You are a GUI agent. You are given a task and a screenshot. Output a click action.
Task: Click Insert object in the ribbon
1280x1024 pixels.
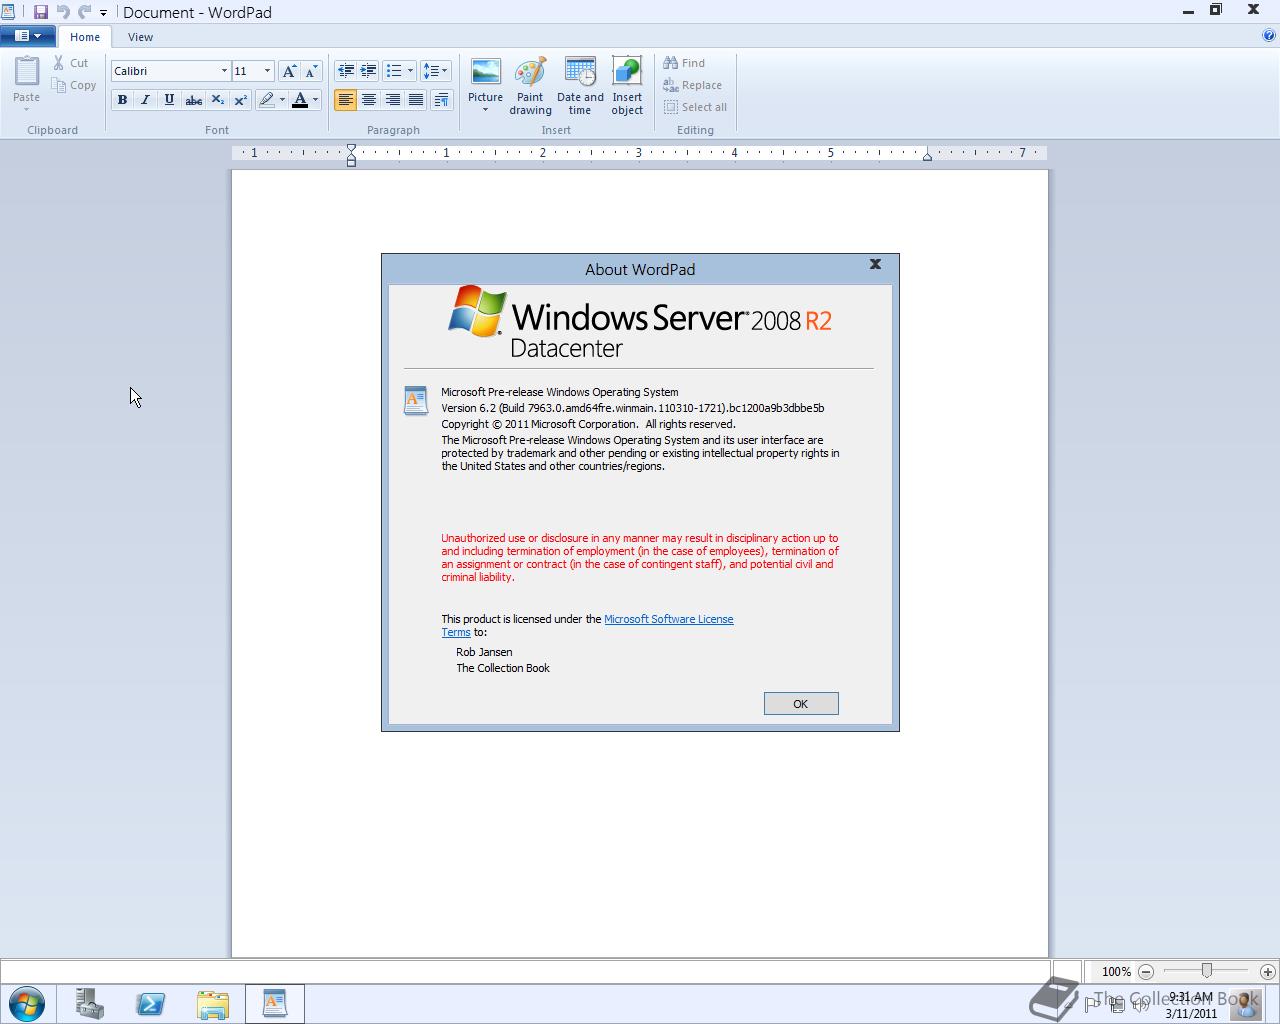(627, 86)
